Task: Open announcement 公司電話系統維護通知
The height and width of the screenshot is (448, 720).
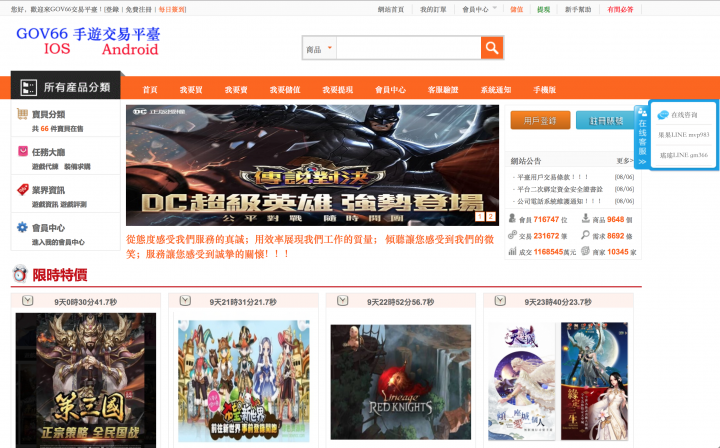Action: pyautogui.click(x=559, y=201)
